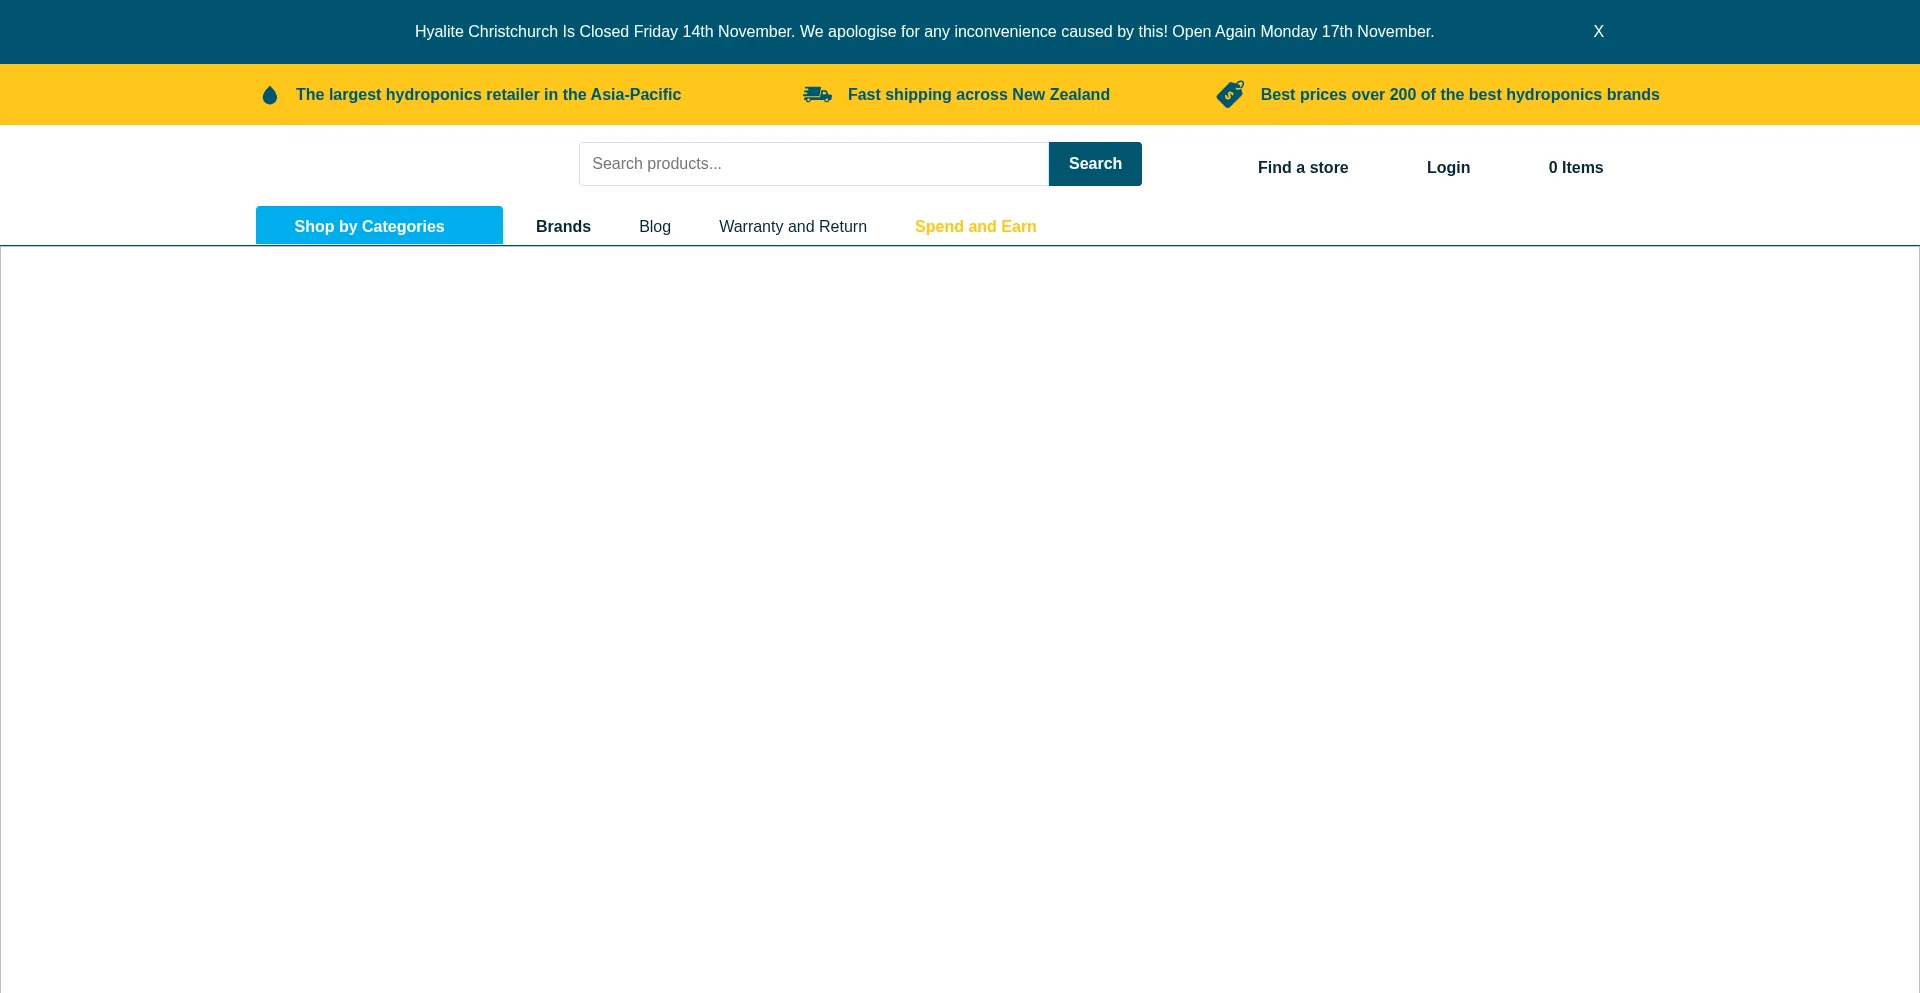1920x993 pixels.
Task: Click the empty logo area beside search
Action: tap(400, 165)
